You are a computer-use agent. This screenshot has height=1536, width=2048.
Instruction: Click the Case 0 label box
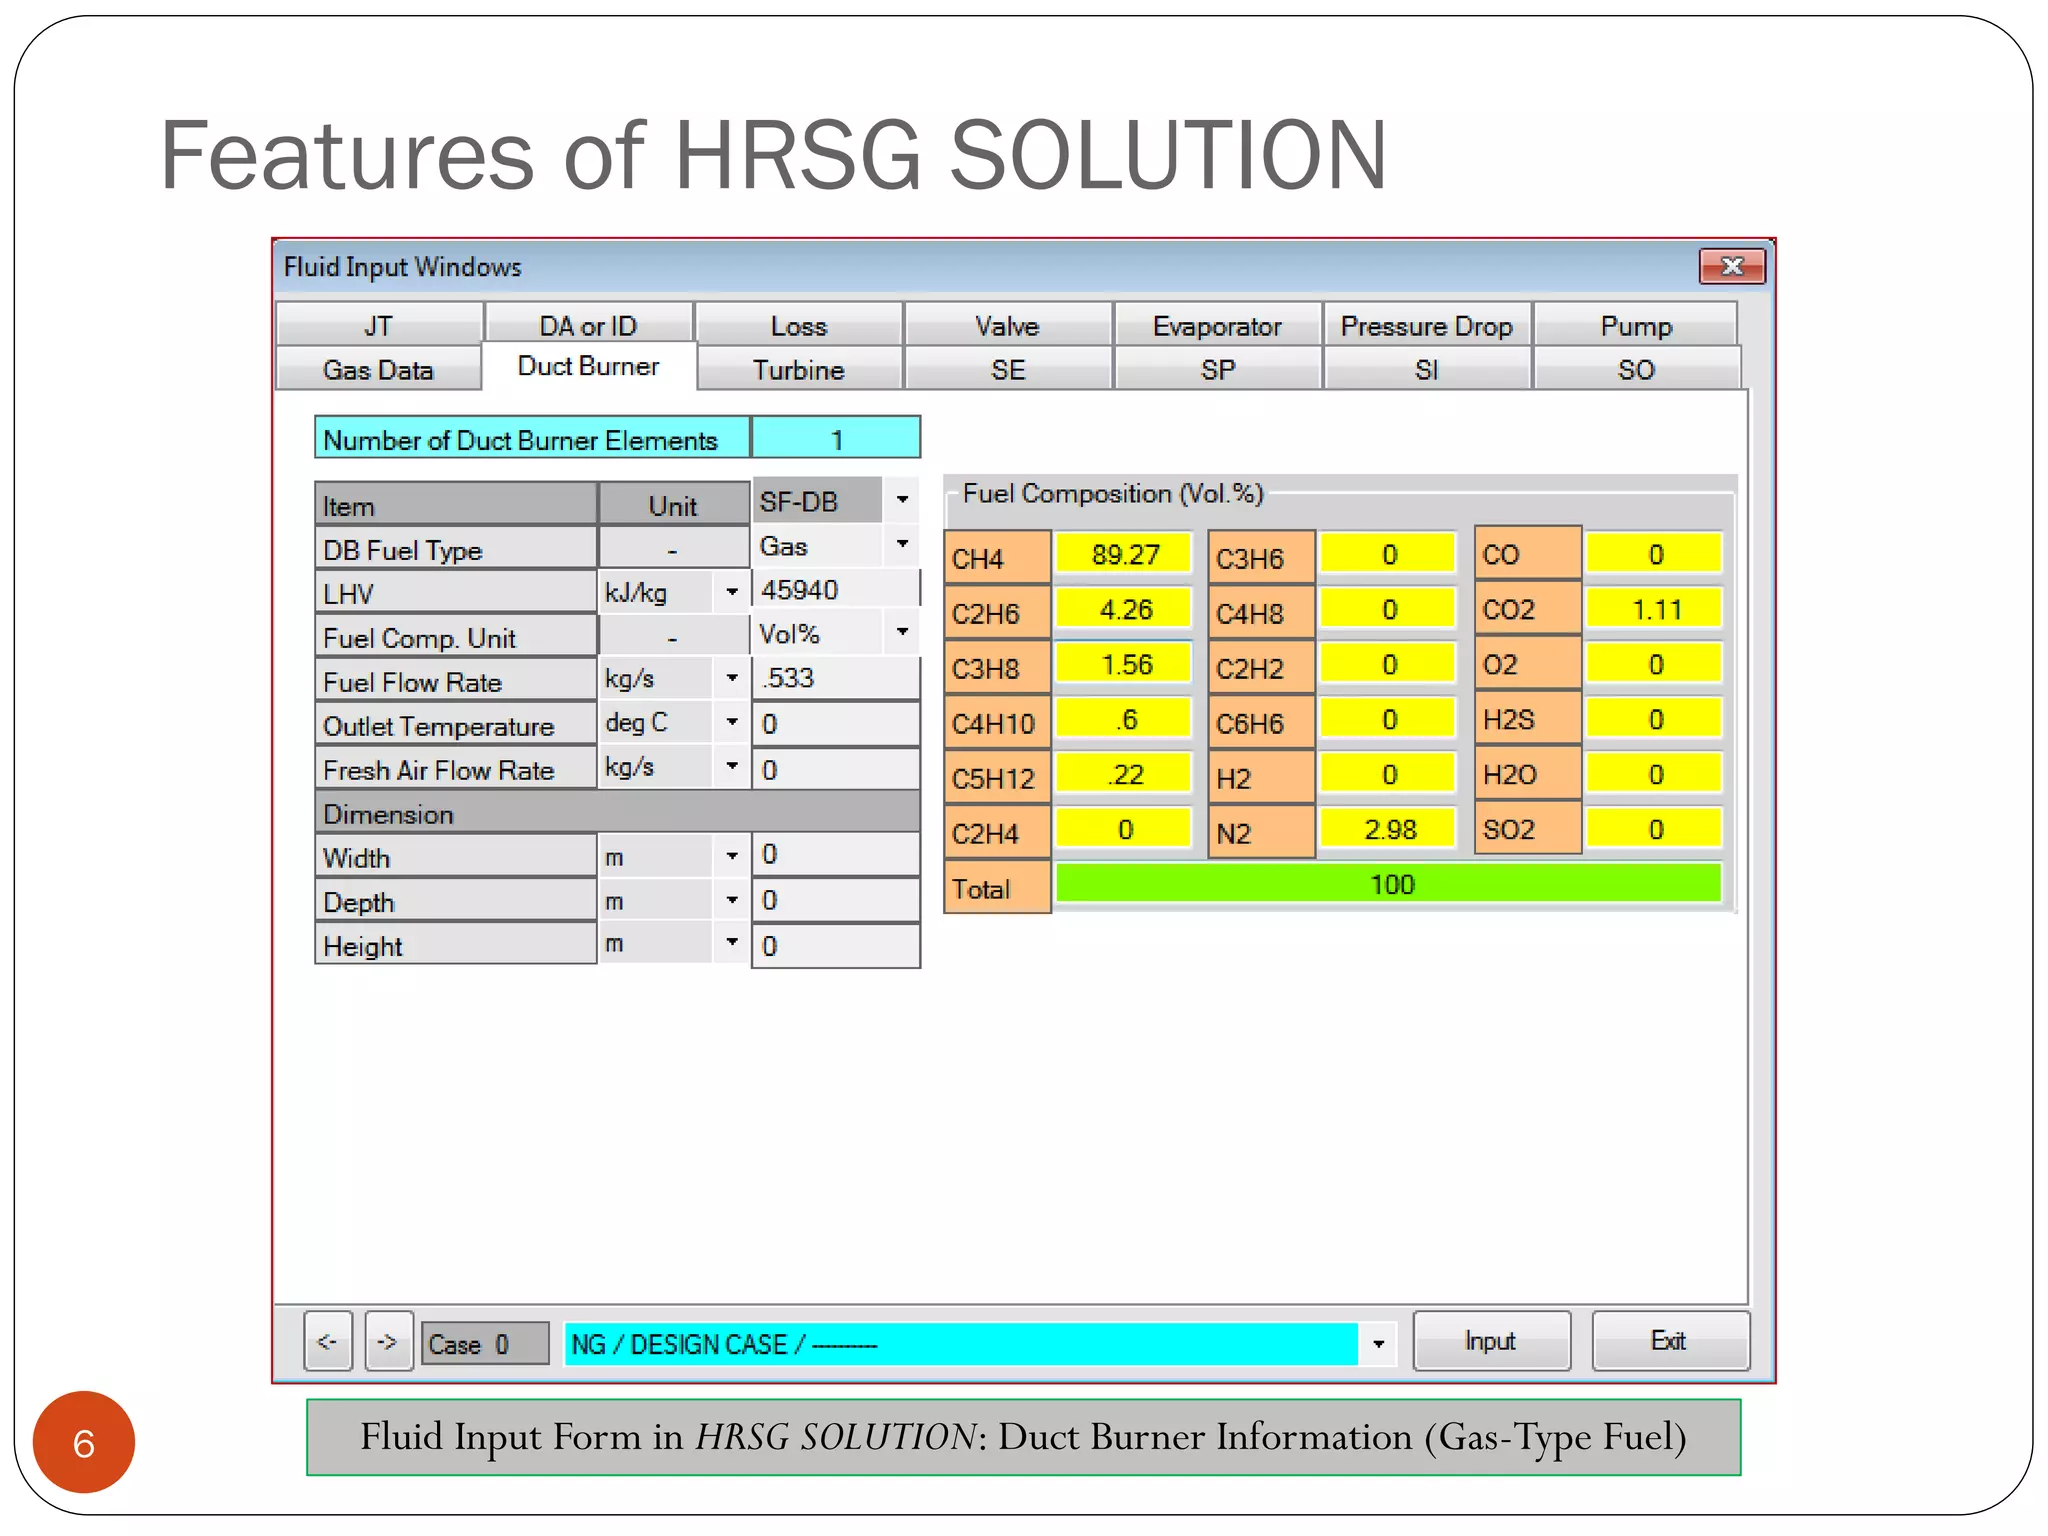point(485,1344)
